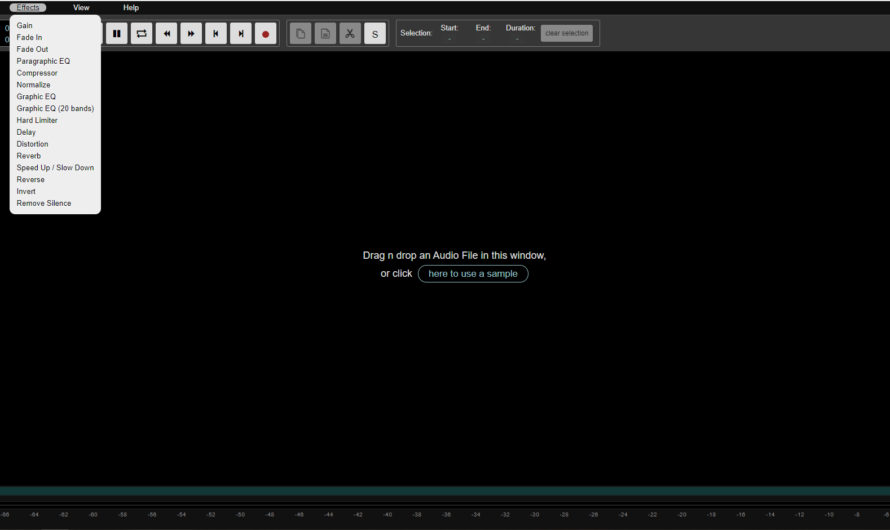This screenshot has width=890, height=530.
Task: Click the pause playback button
Action: [117, 34]
